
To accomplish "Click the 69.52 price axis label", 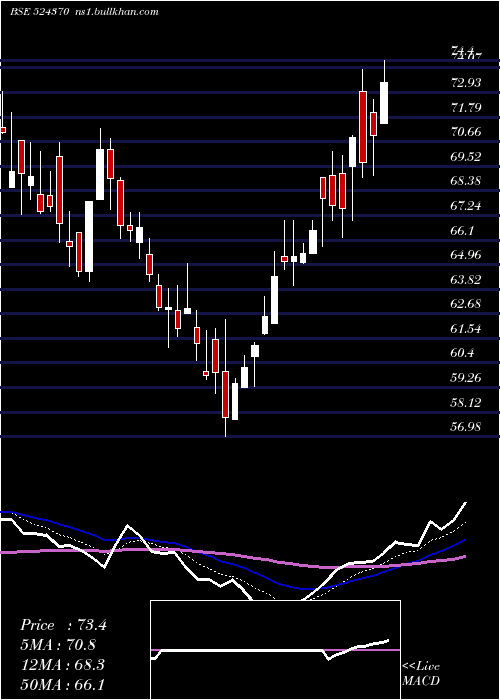I will point(467,157).
